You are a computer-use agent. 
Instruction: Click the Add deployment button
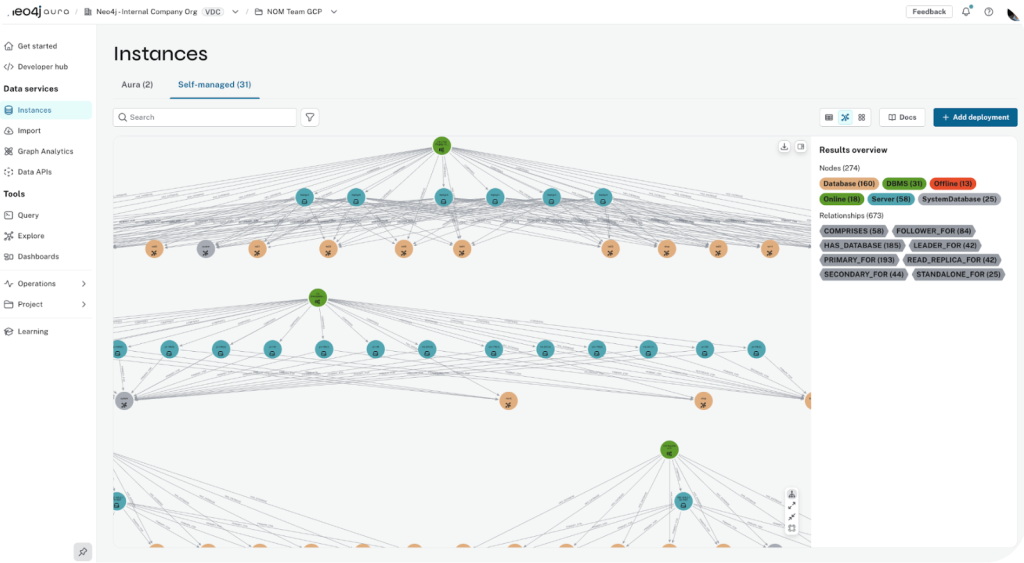click(x=974, y=117)
